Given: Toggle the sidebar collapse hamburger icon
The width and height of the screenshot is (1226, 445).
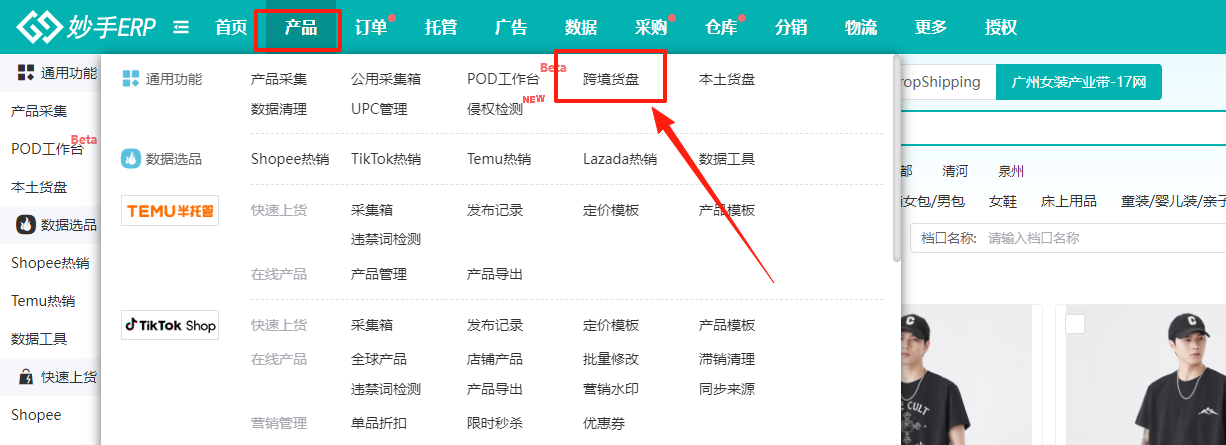Looking at the screenshot, I should (x=181, y=27).
